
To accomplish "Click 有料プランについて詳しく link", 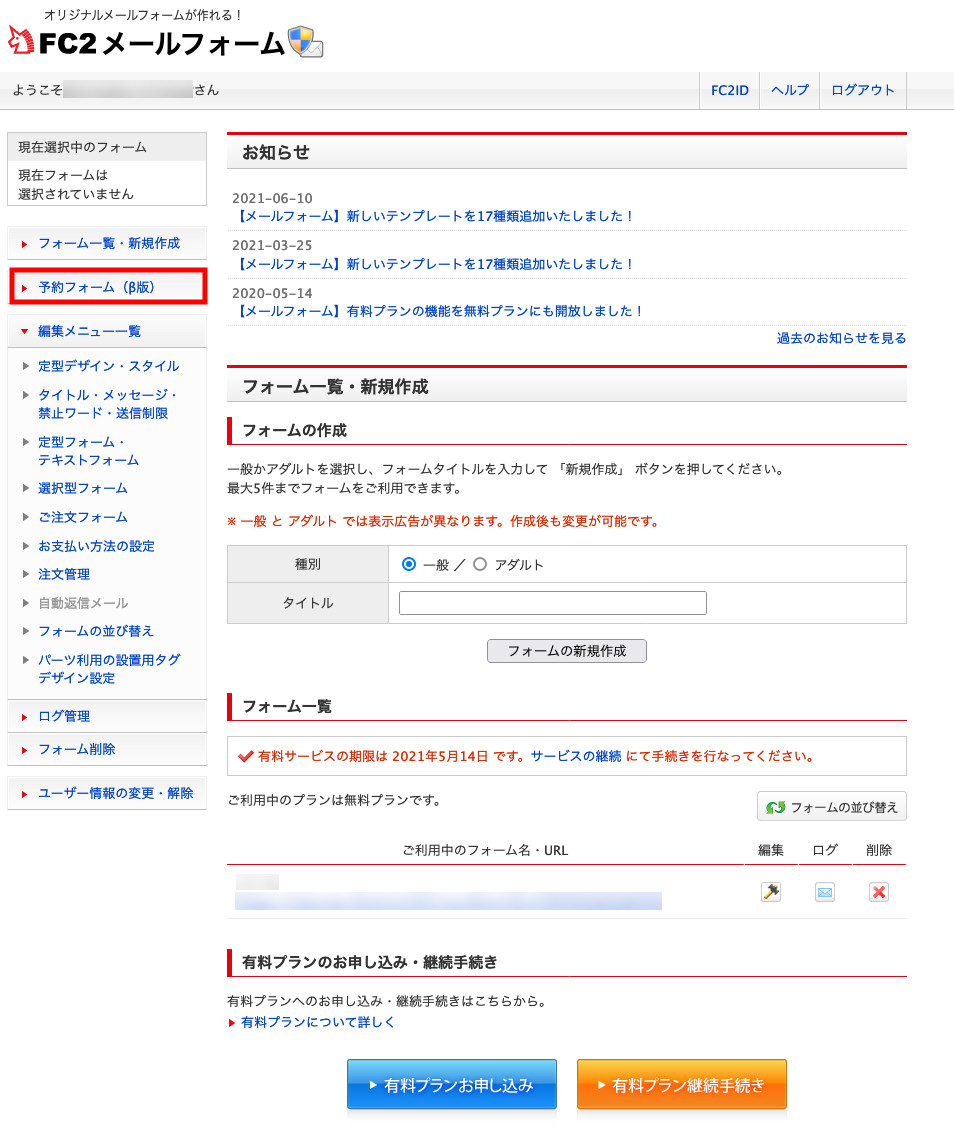I will [x=317, y=1022].
